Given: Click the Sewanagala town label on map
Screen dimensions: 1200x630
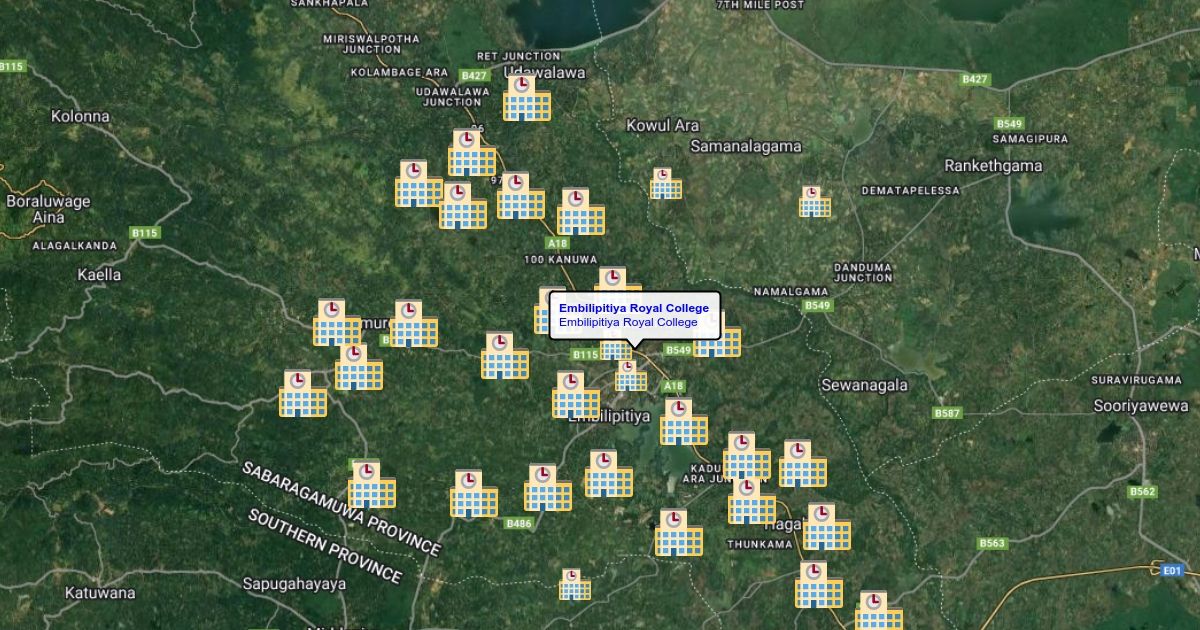Looking at the screenshot, I should point(864,385).
